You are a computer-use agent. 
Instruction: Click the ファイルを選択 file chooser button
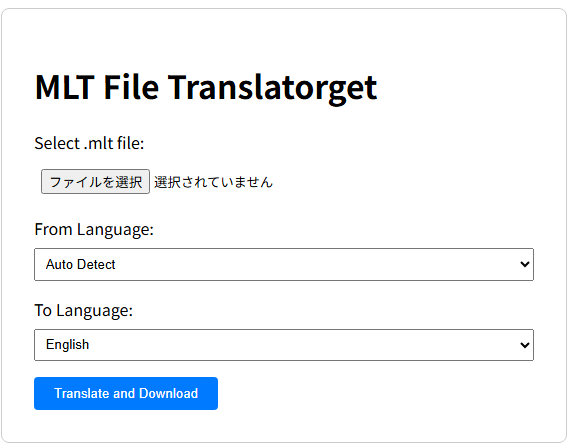pyautogui.click(x=95, y=181)
